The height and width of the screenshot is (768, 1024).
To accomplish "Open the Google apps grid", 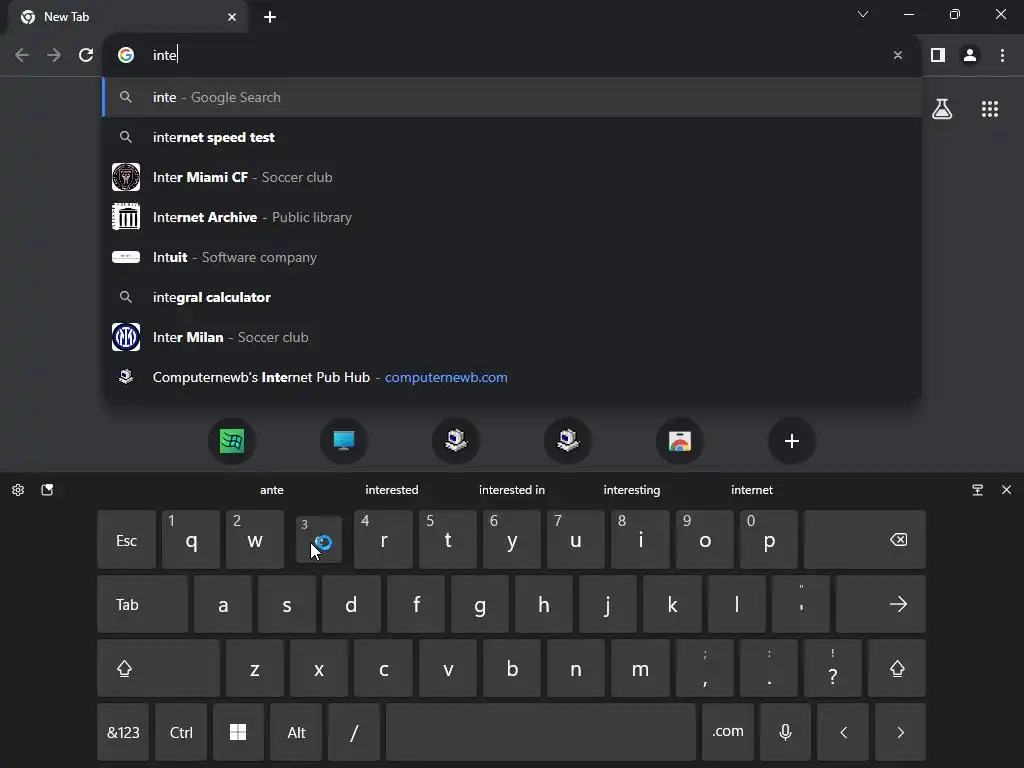I will tap(990, 109).
